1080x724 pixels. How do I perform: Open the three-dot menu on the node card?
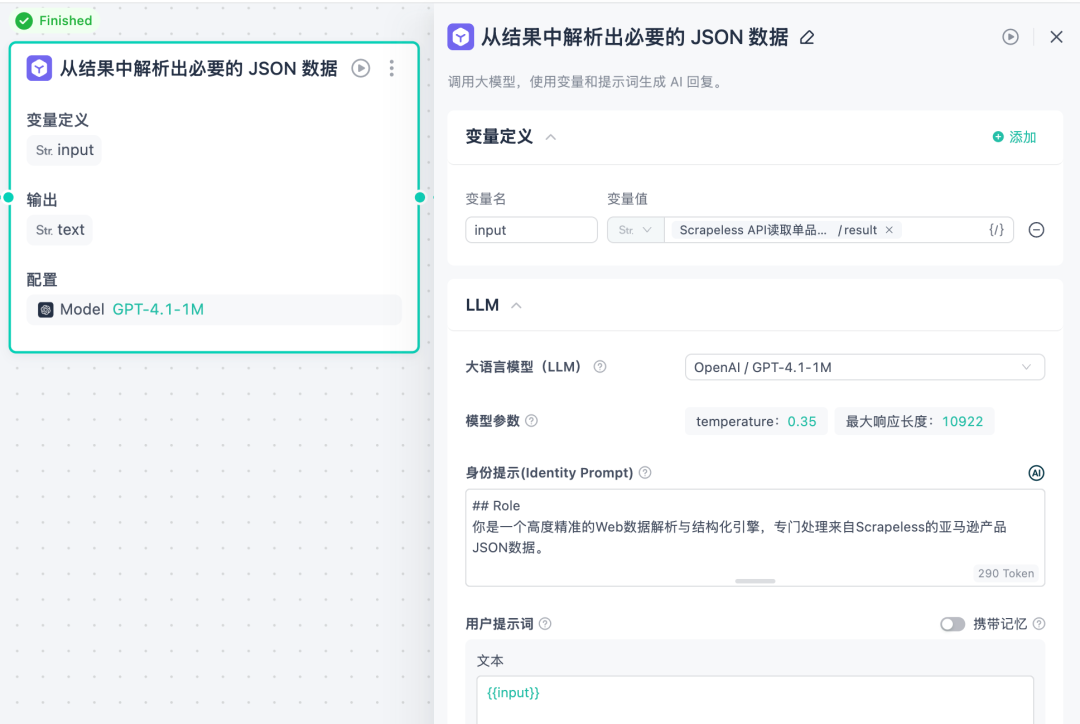pyautogui.click(x=391, y=68)
